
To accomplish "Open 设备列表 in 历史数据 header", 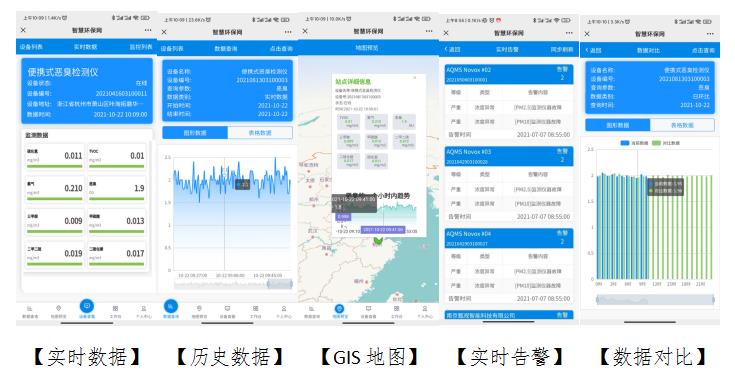I will coord(172,48).
